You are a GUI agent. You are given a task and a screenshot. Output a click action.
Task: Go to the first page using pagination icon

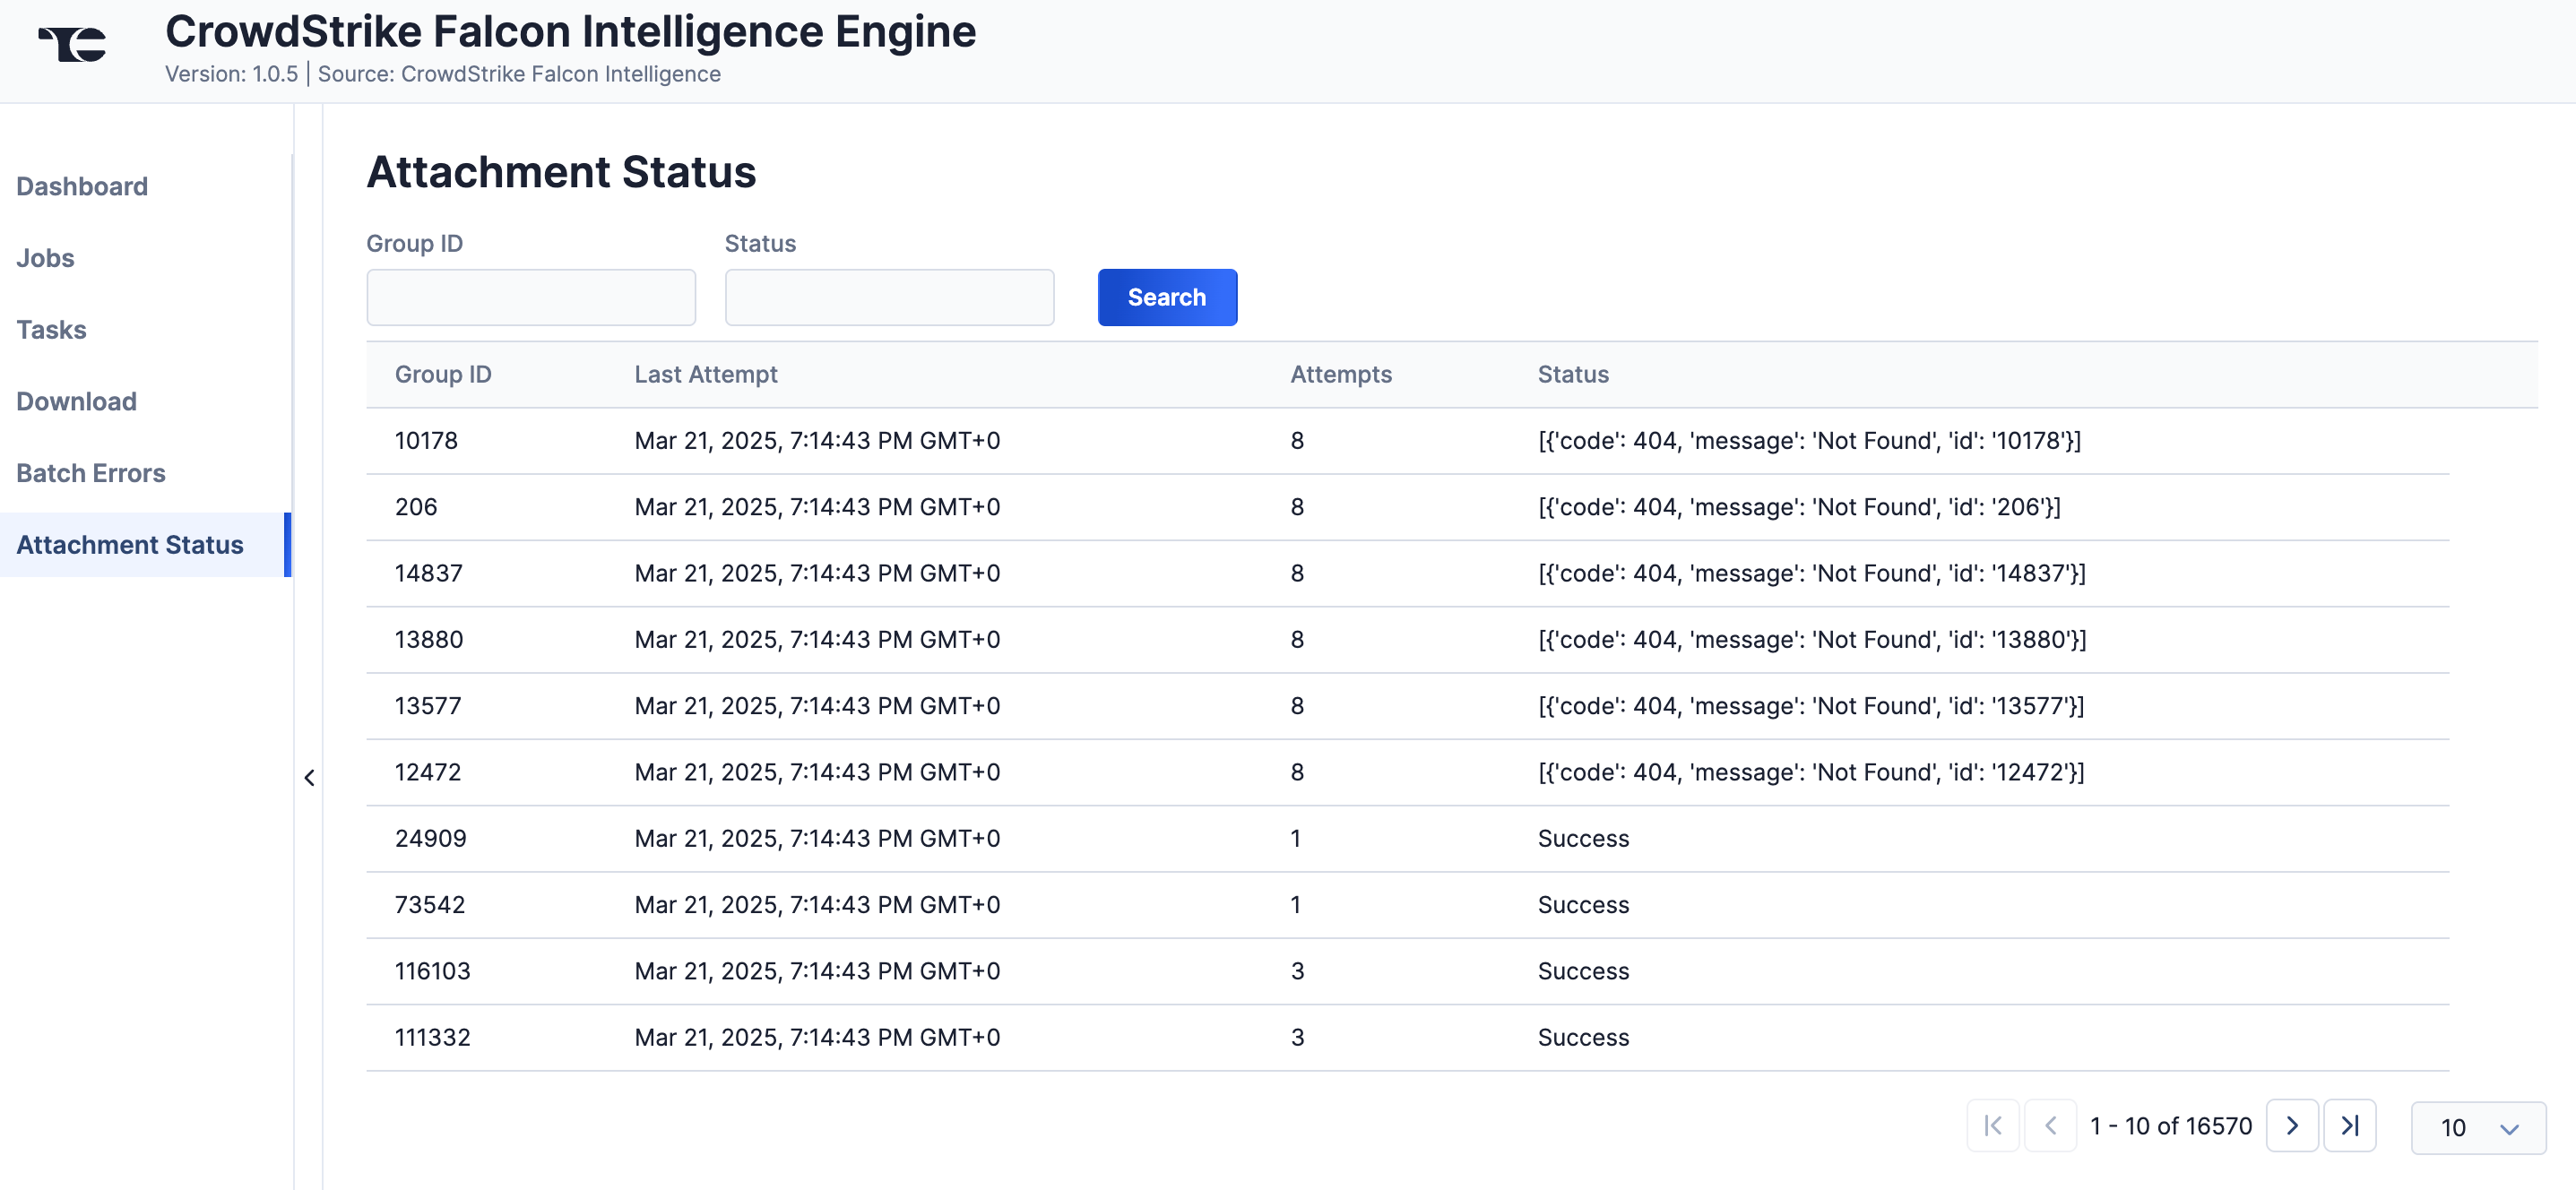coord(1992,1126)
